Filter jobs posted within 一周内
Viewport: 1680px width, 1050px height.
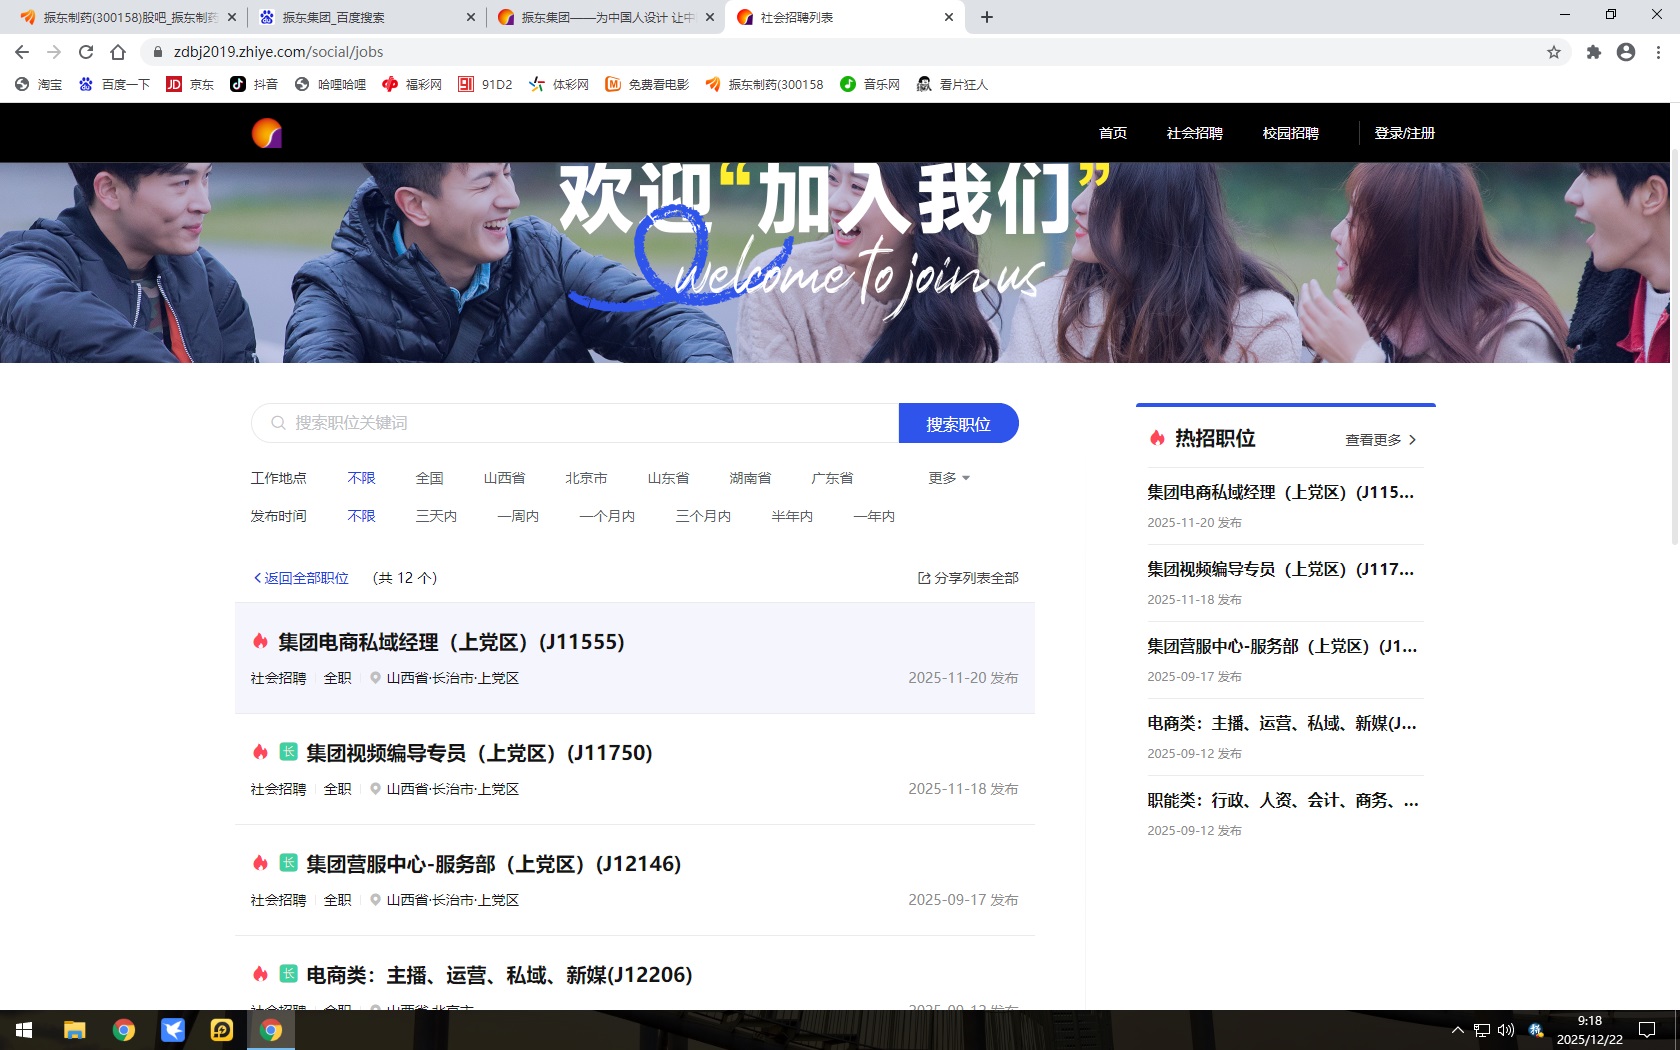(x=518, y=516)
